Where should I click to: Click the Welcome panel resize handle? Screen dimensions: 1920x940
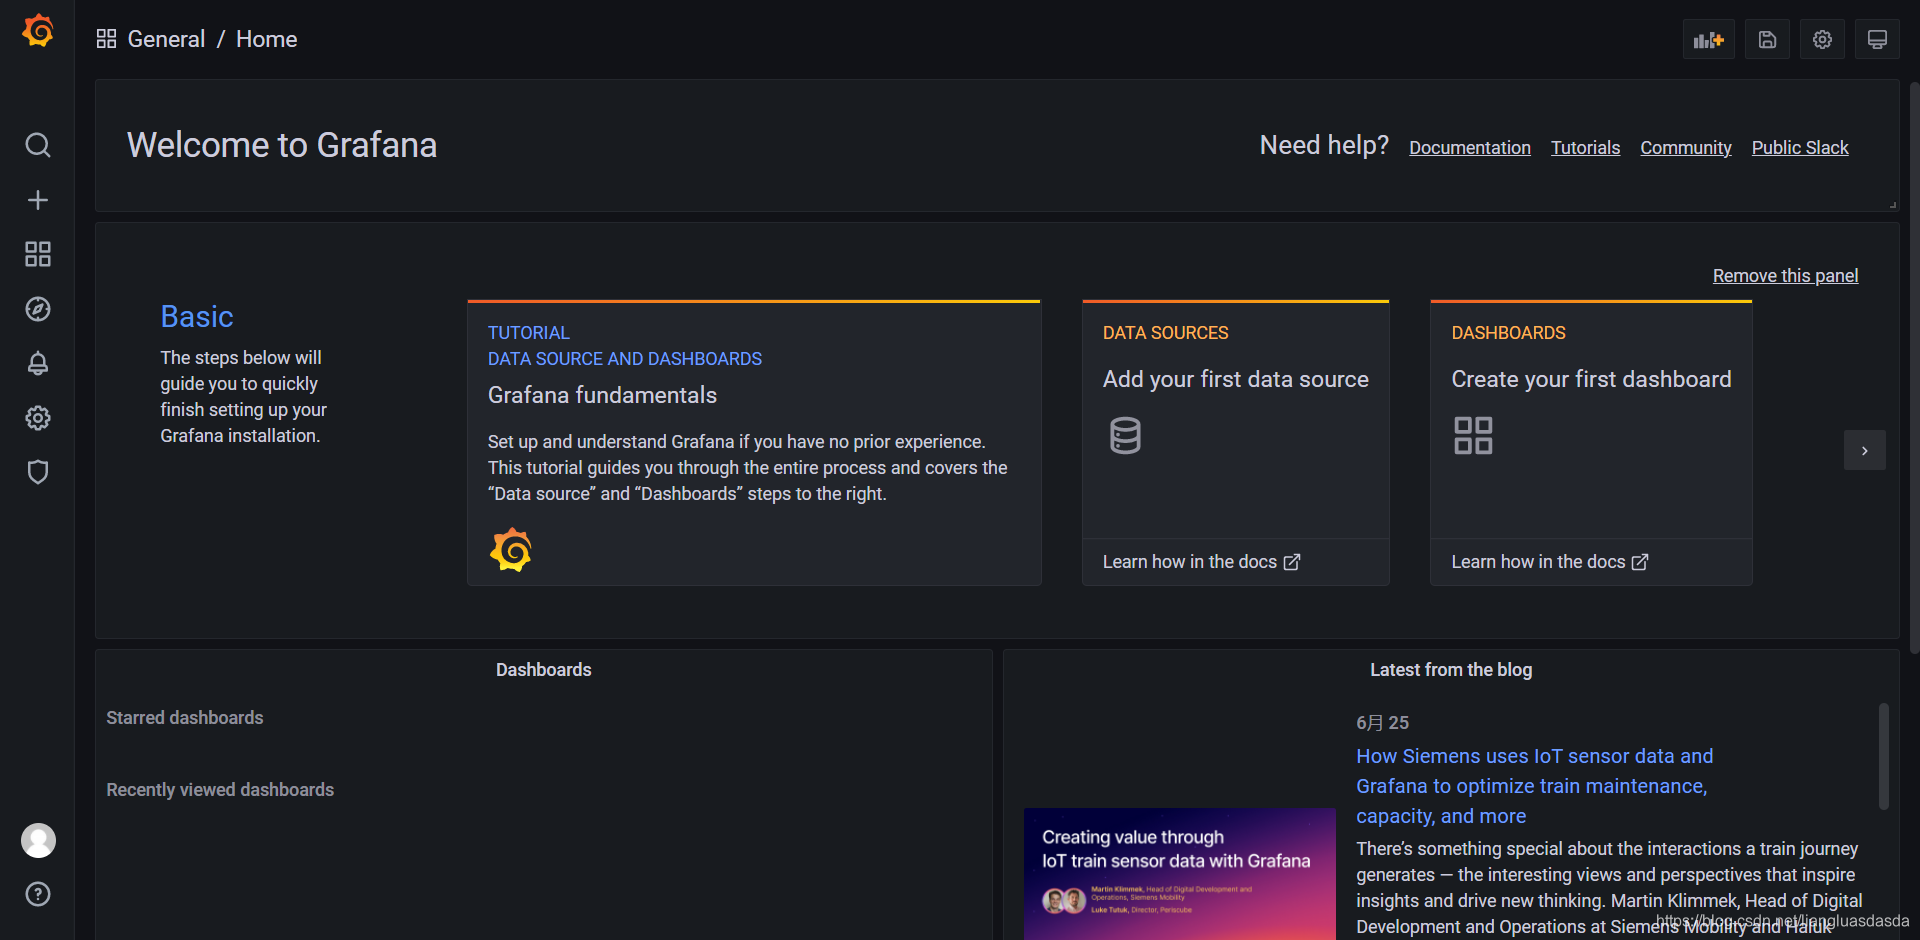click(1892, 205)
